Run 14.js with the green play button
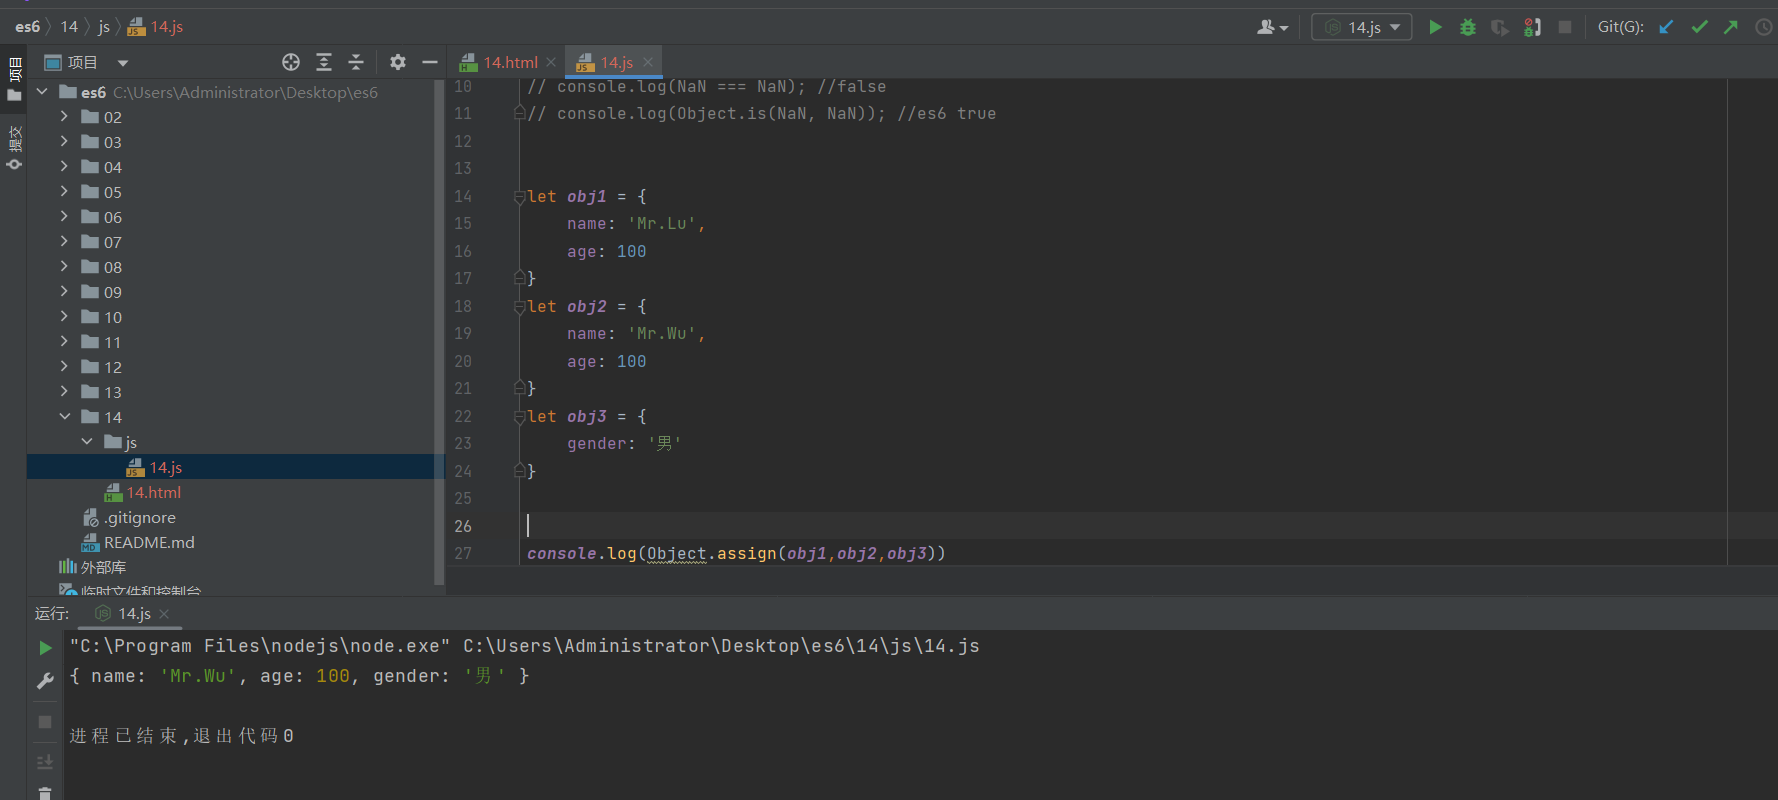 click(x=1435, y=27)
